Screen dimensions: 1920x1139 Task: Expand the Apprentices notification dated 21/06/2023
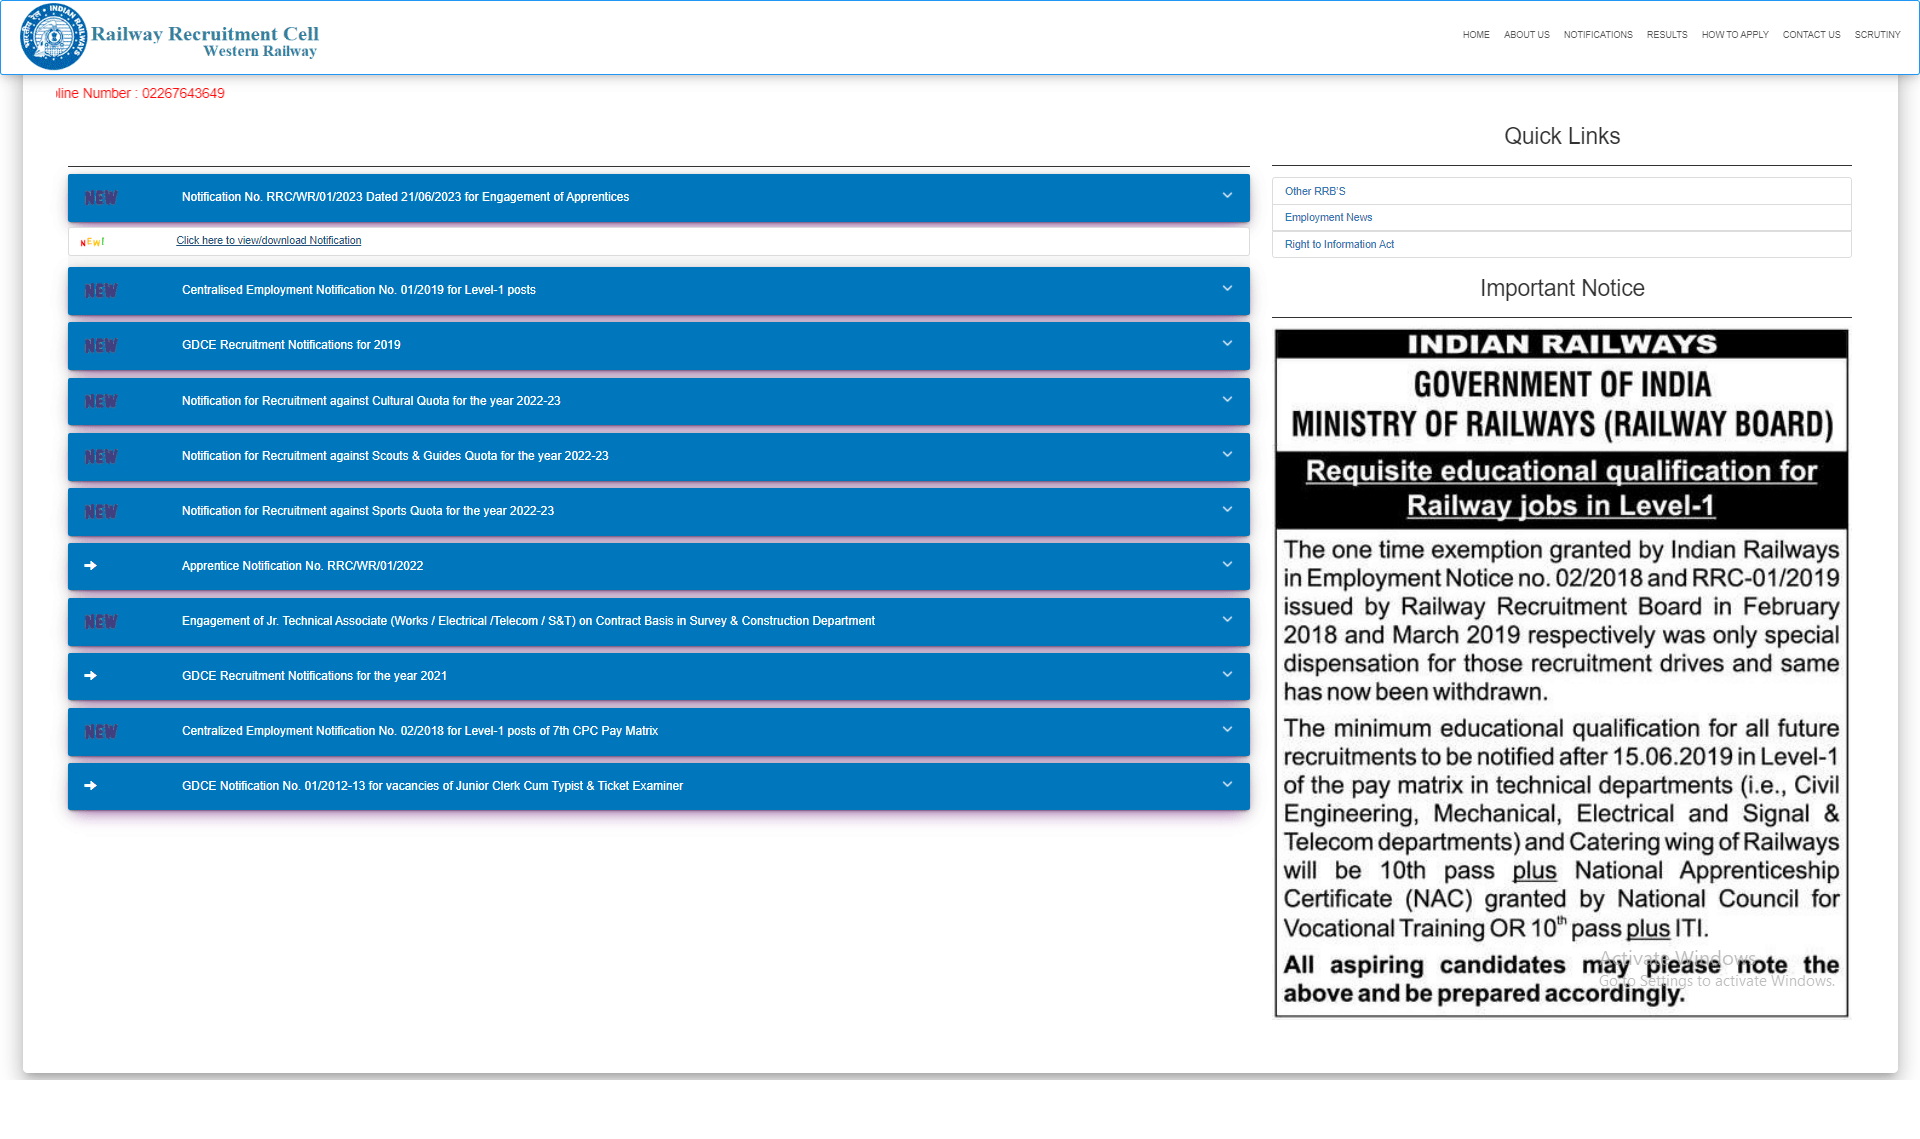click(1228, 196)
